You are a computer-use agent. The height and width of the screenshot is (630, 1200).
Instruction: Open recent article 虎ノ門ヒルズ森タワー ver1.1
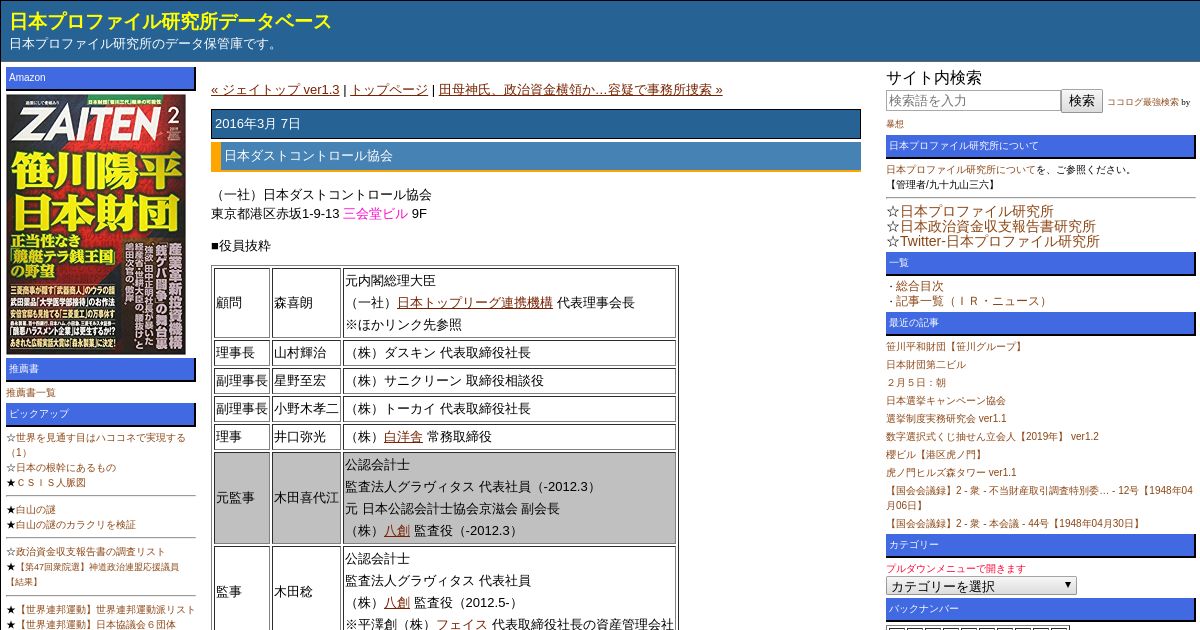951,473
